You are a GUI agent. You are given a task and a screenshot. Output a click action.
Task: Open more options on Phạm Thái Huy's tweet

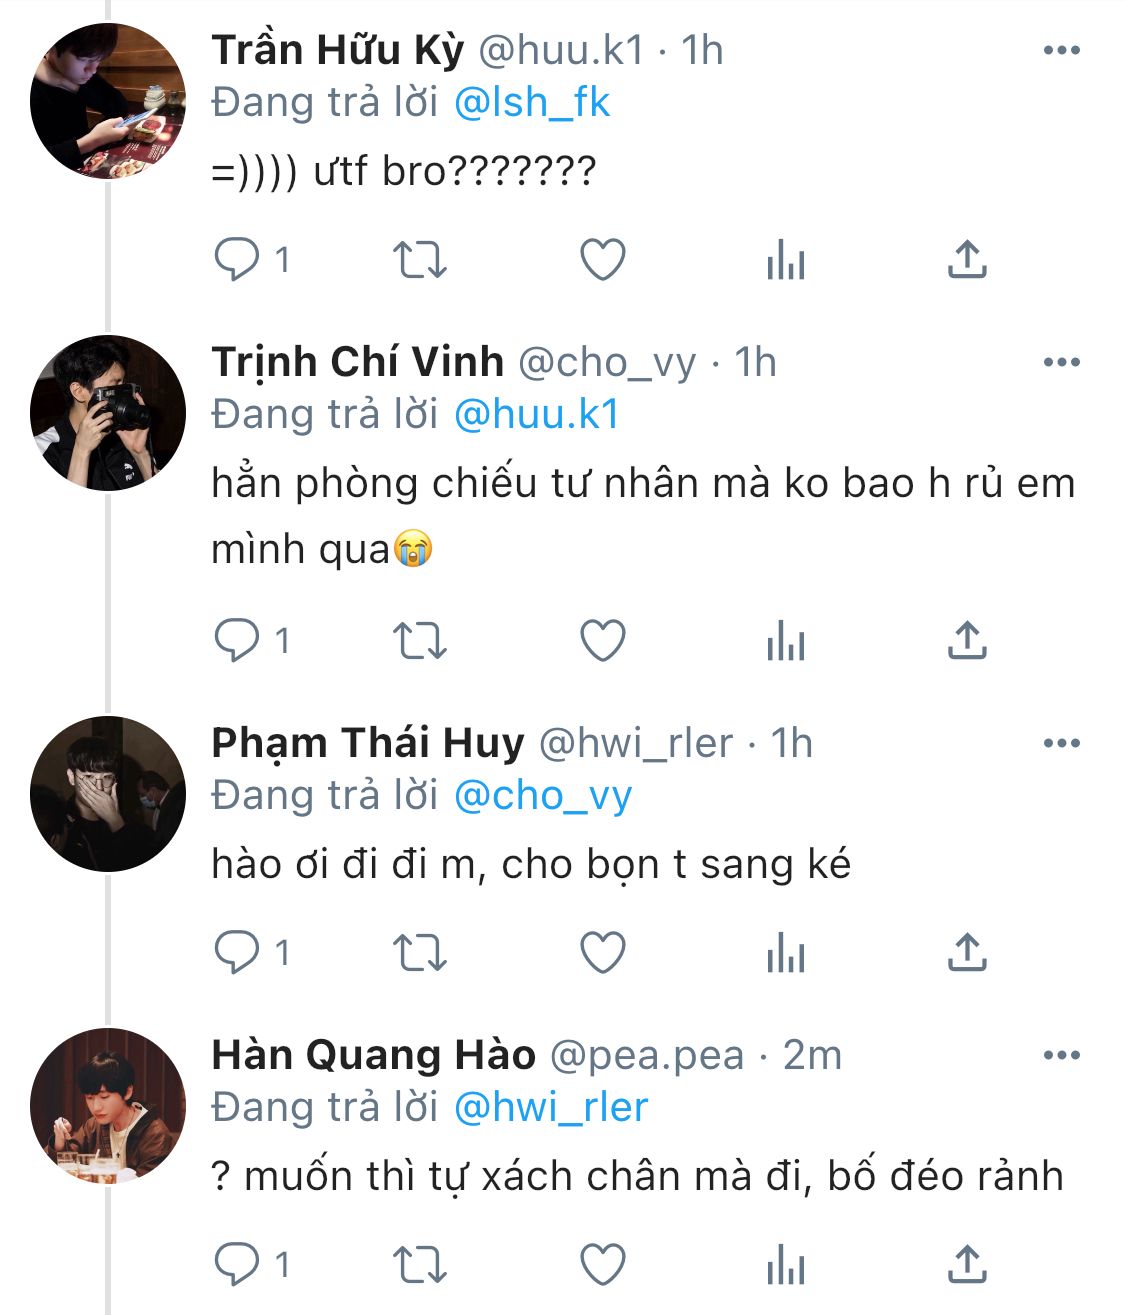[x=1061, y=744]
